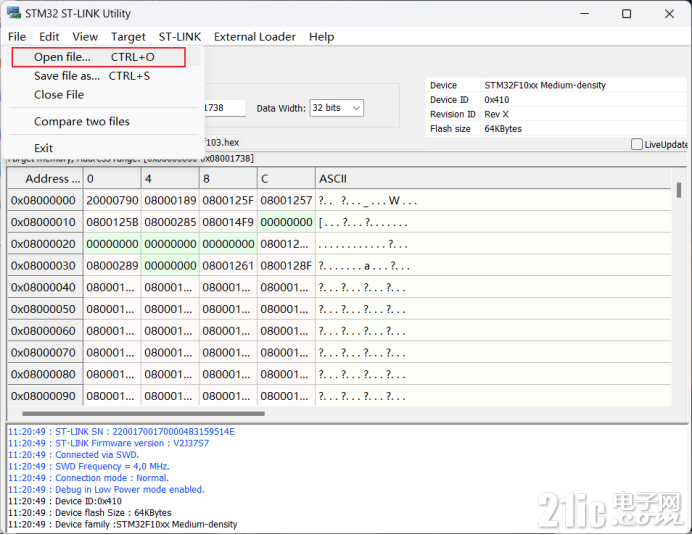Click cell value 08000289
Screen dimensions: 692x535
(x=112, y=266)
